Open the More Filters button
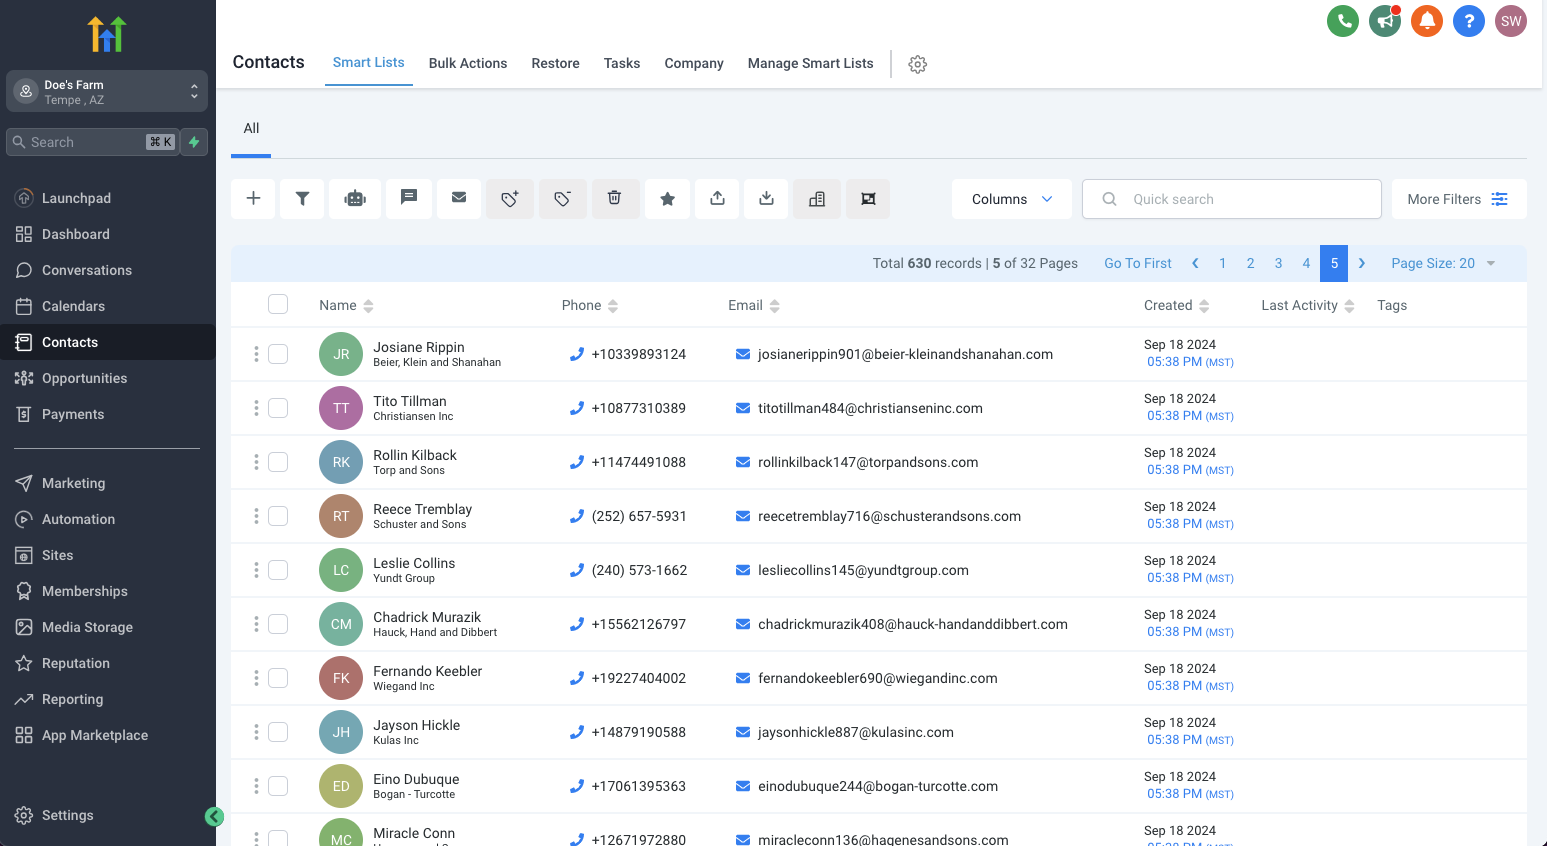The height and width of the screenshot is (846, 1547). 1457,199
